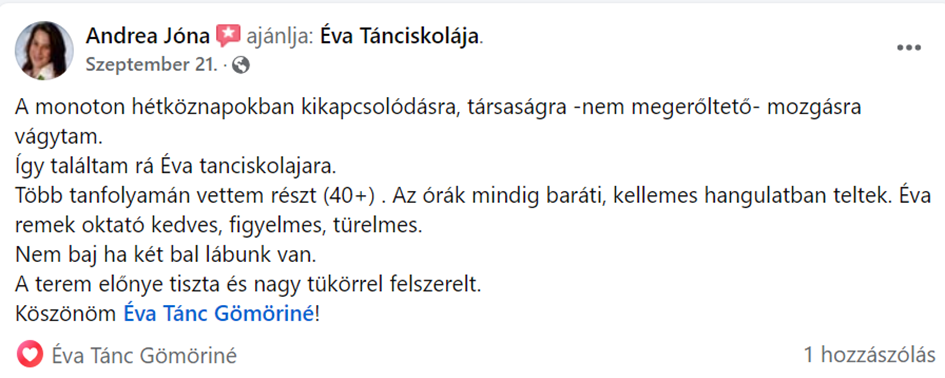Click the word 'Köszönöm' in the post
Screen dimensions: 945x378
click(x=66, y=313)
